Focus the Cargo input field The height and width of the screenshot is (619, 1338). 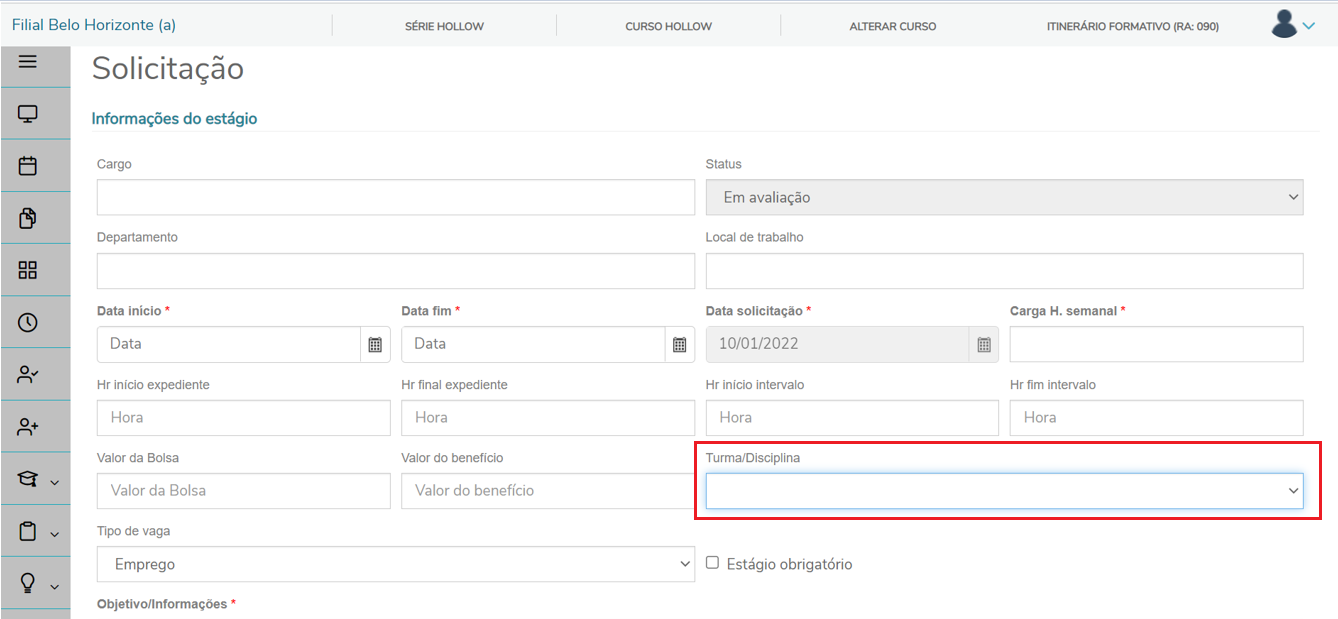396,197
